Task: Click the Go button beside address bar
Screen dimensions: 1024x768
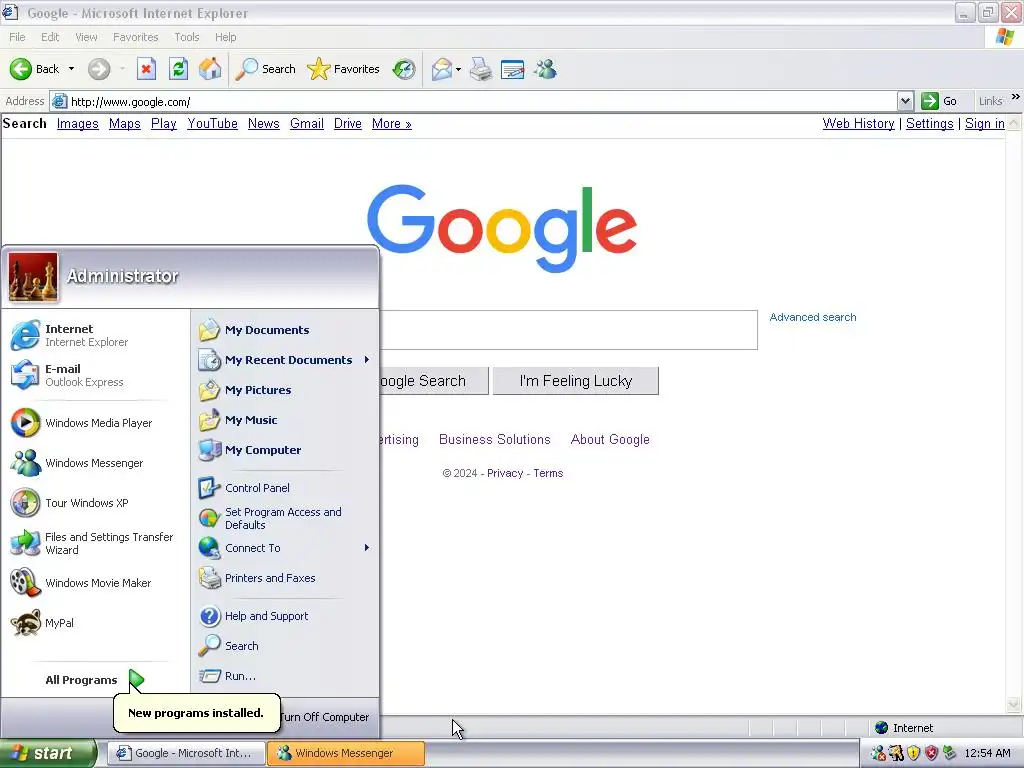Action: point(939,101)
